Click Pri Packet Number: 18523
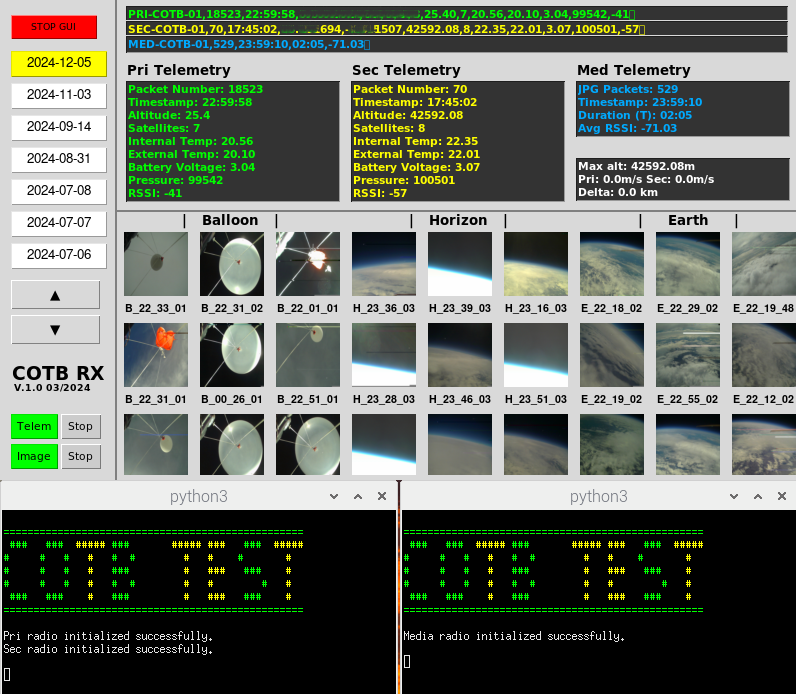This screenshot has width=796, height=694. tap(195, 89)
